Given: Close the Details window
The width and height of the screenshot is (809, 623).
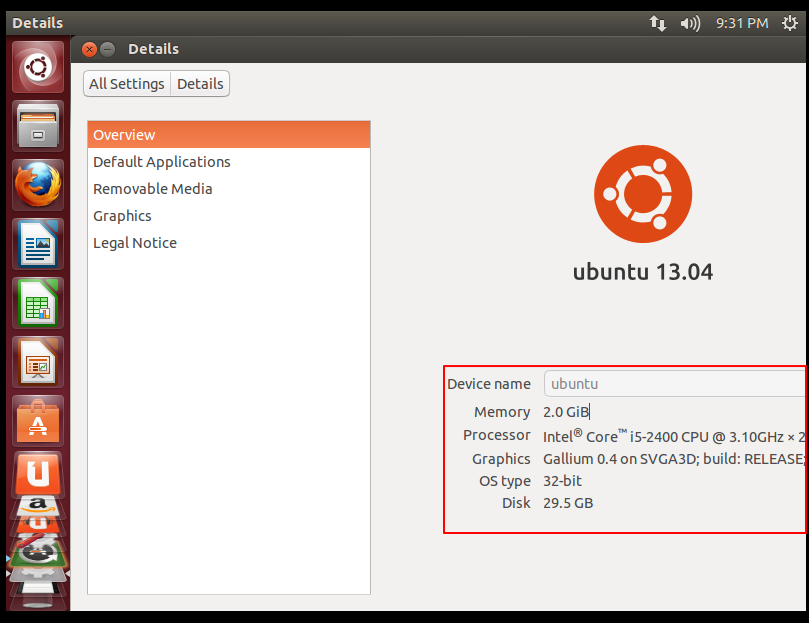Looking at the screenshot, I should point(89,49).
